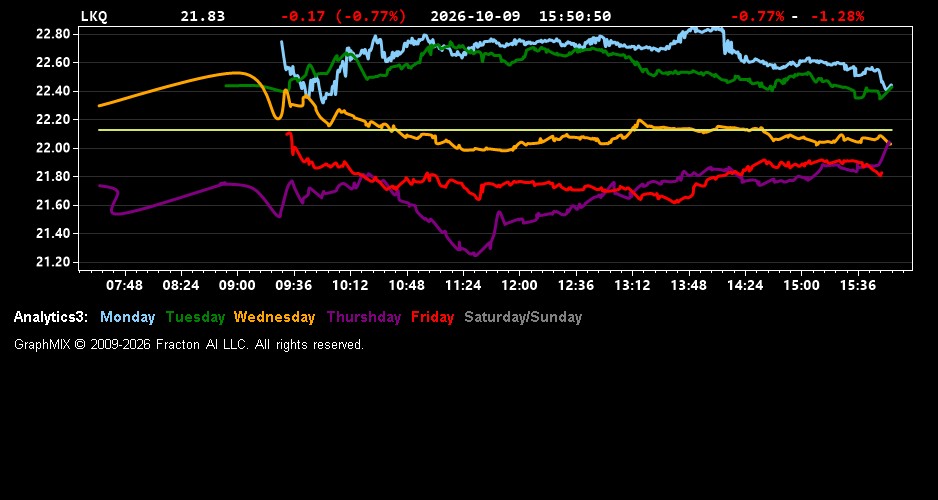
Task: Click the 07:48 time axis label
Action: [x=124, y=285]
